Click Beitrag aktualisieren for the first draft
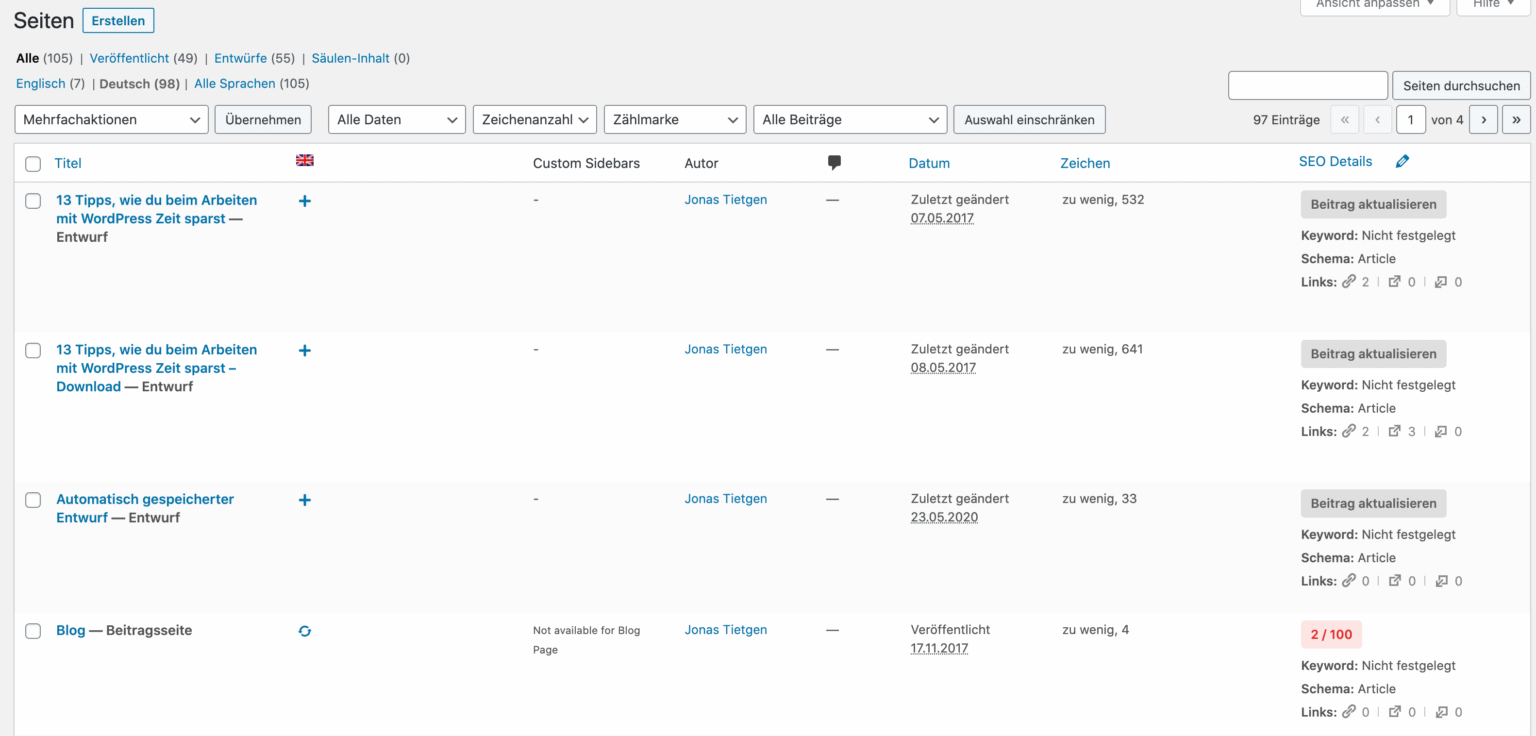This screenshot has height=736, width=1536. [x=1373, y=204]
